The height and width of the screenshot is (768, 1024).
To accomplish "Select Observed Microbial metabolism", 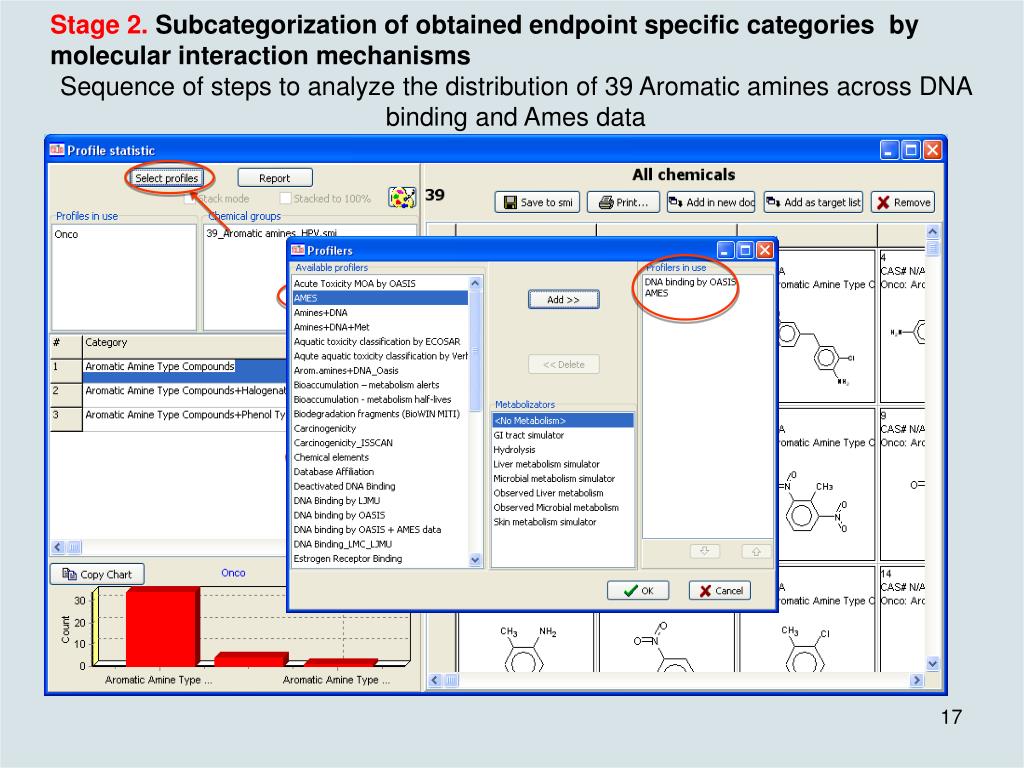I will (x=563, y=507).
